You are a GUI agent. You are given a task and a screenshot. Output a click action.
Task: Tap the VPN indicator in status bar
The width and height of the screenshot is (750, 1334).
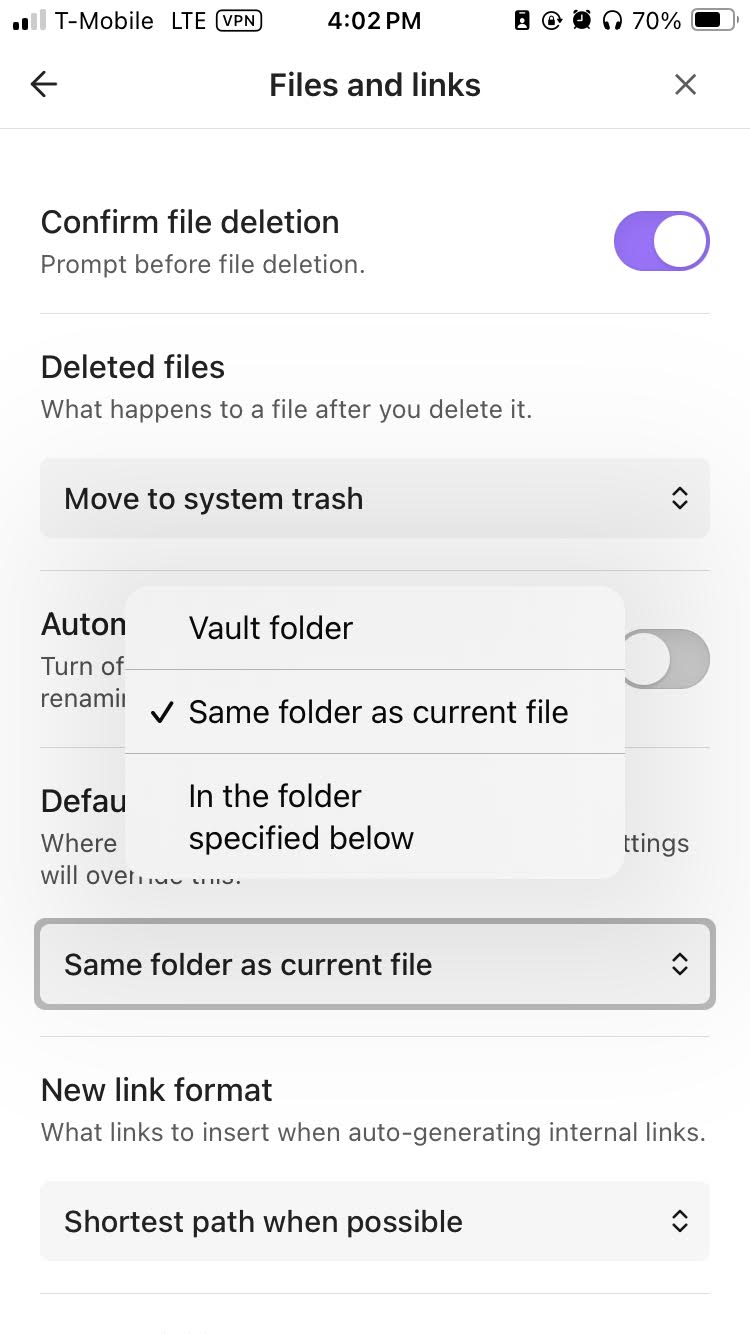coord(239,21)
